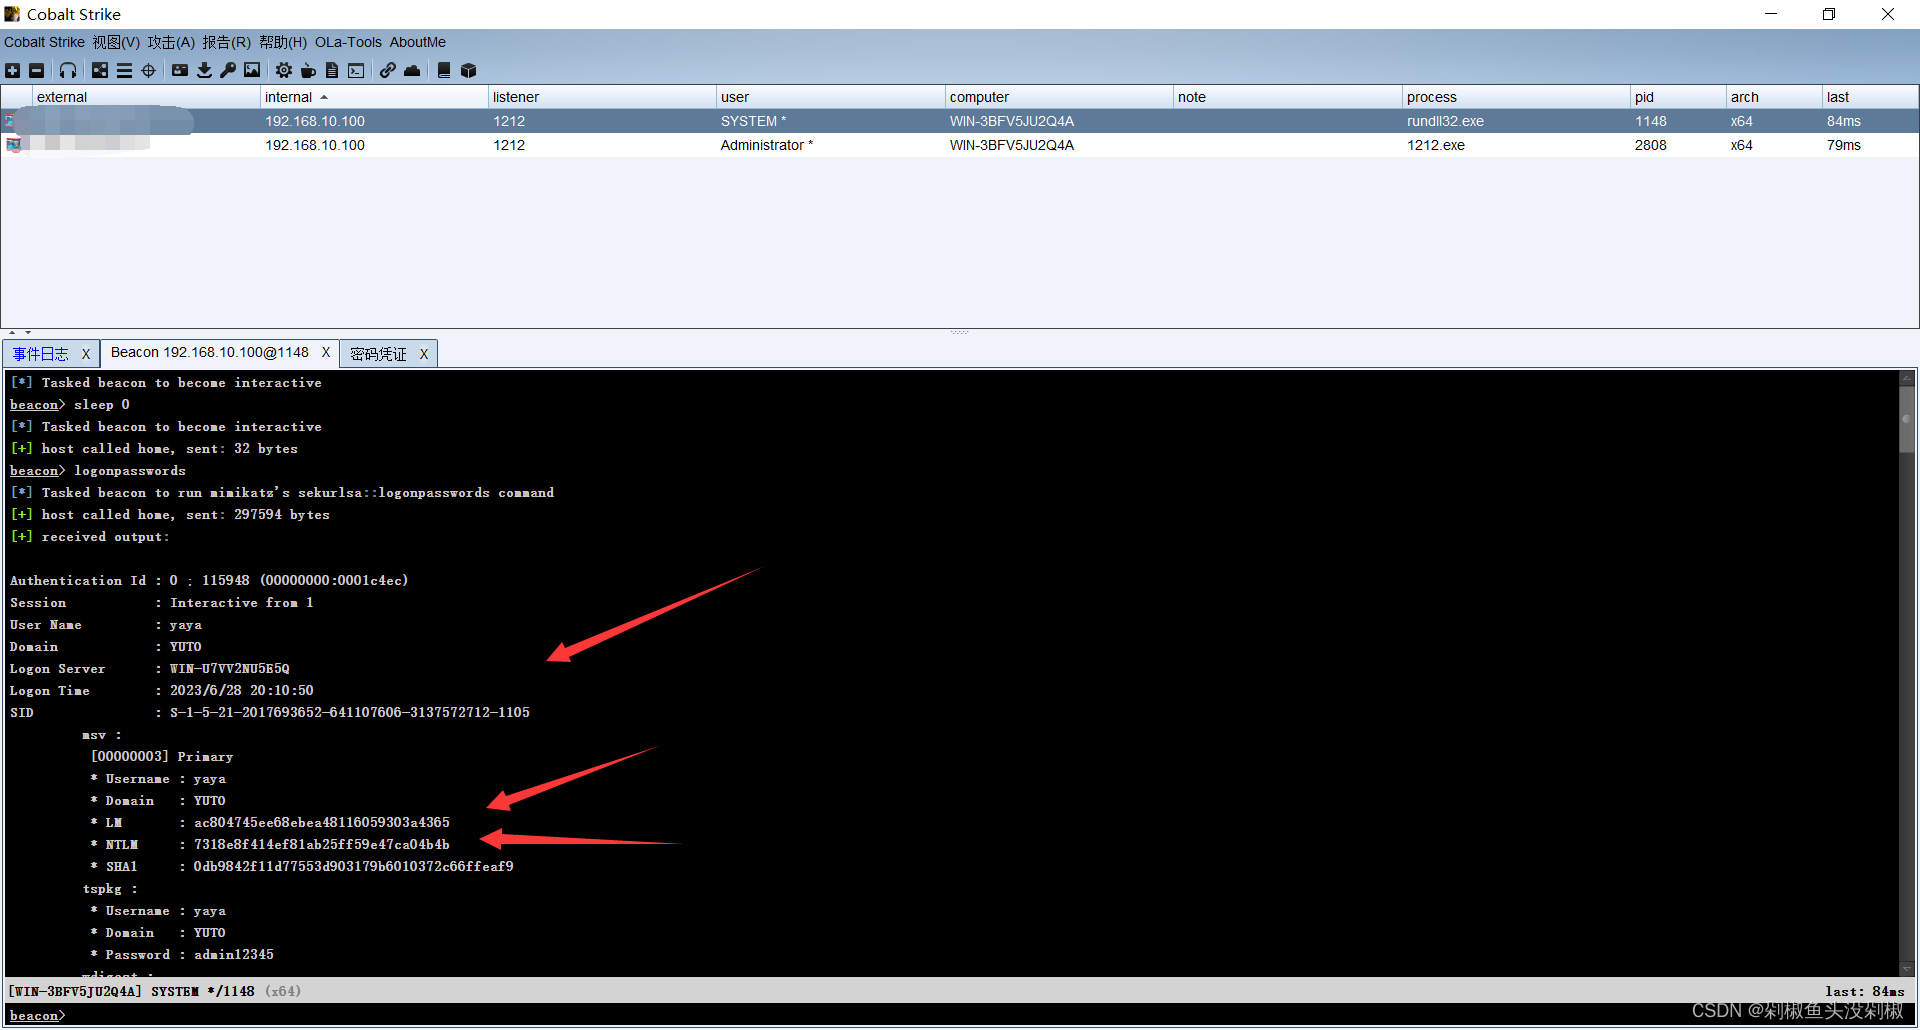This screenshot has width=1920, height=1030.
Task: Click the Administrator row session icon
Action: pyautogui.click(x=12, y=145)
